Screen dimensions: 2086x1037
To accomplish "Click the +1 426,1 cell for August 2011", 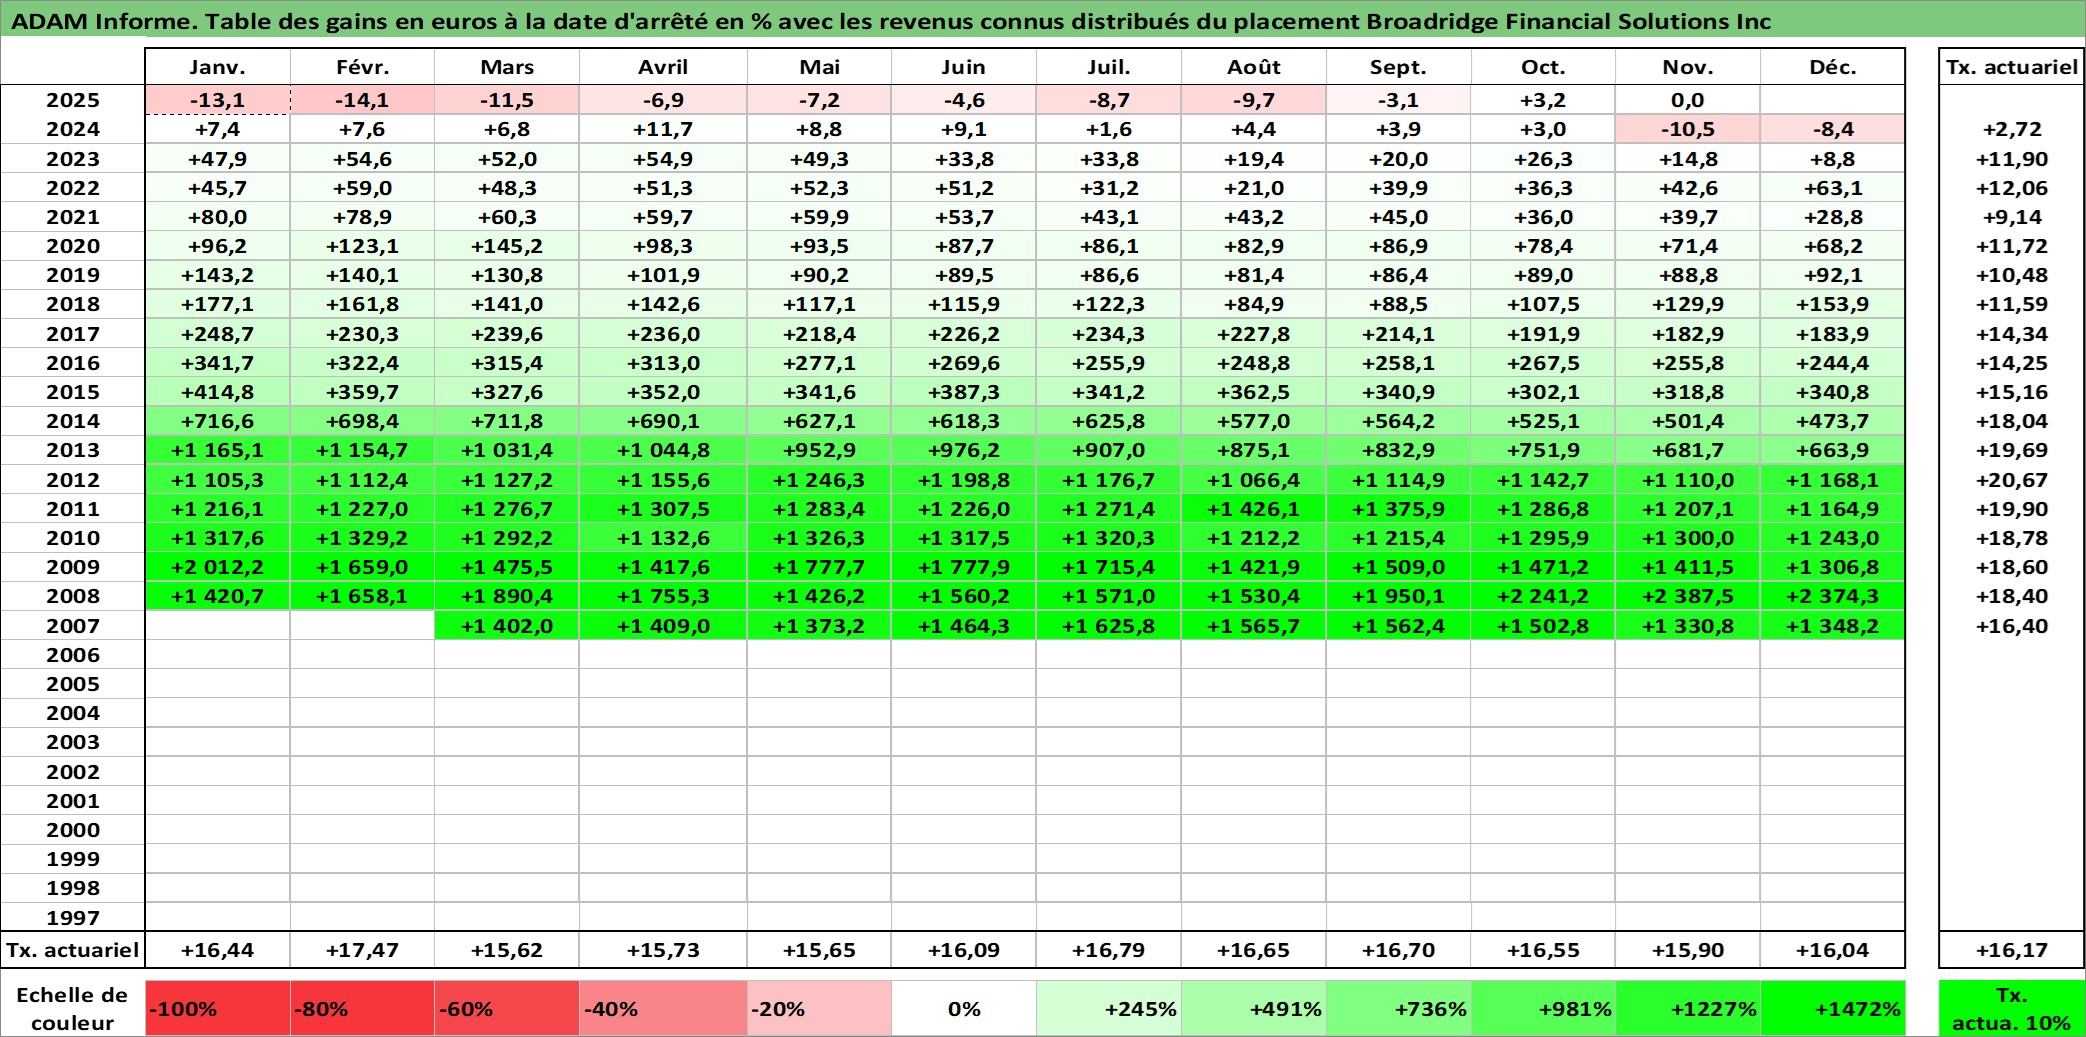I will tap(1254, 509).
